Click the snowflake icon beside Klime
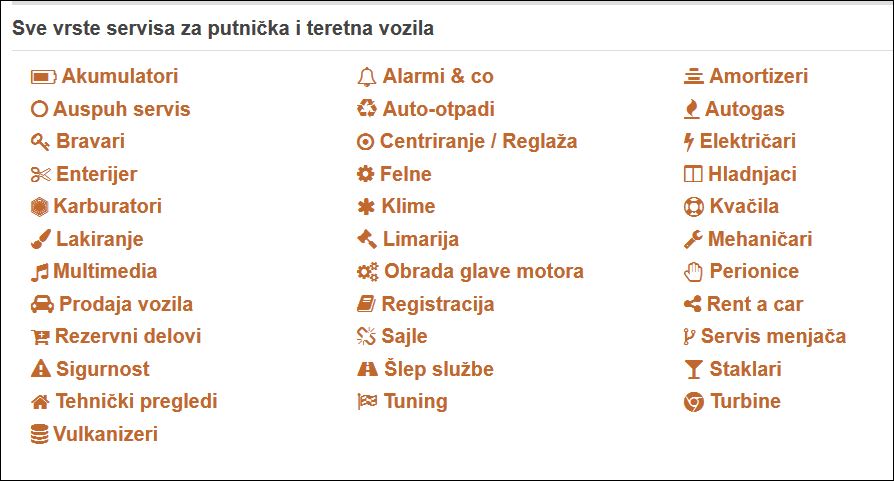894x481 pixels. pyautogui.click(x=366, y=207)
